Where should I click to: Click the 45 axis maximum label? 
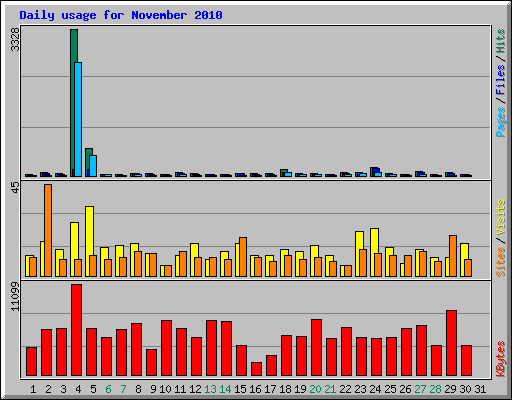[15, 187]
